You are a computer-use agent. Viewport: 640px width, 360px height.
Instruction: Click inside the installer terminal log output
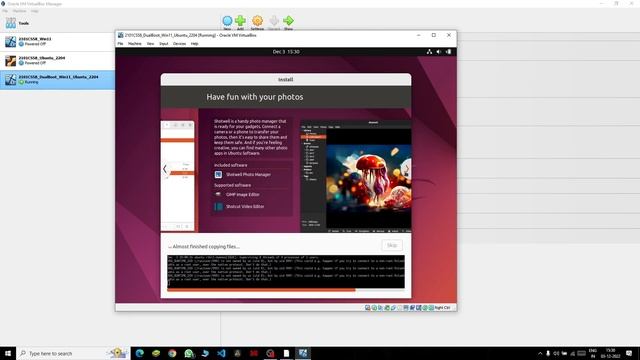click(x=286, y=271)
